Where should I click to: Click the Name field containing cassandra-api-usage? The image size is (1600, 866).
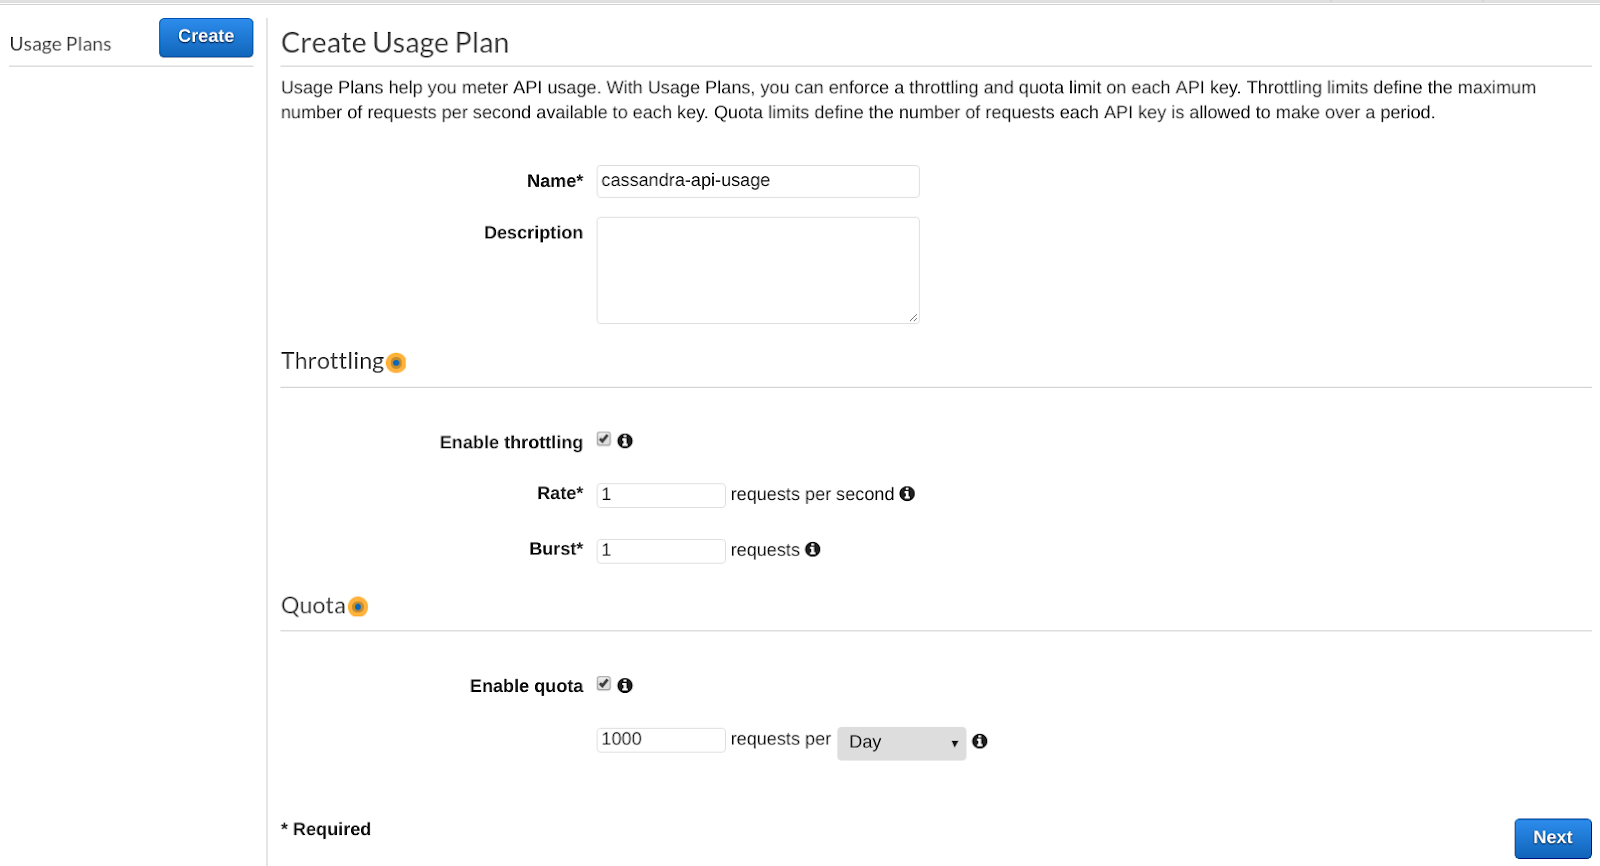pos(757,181)
